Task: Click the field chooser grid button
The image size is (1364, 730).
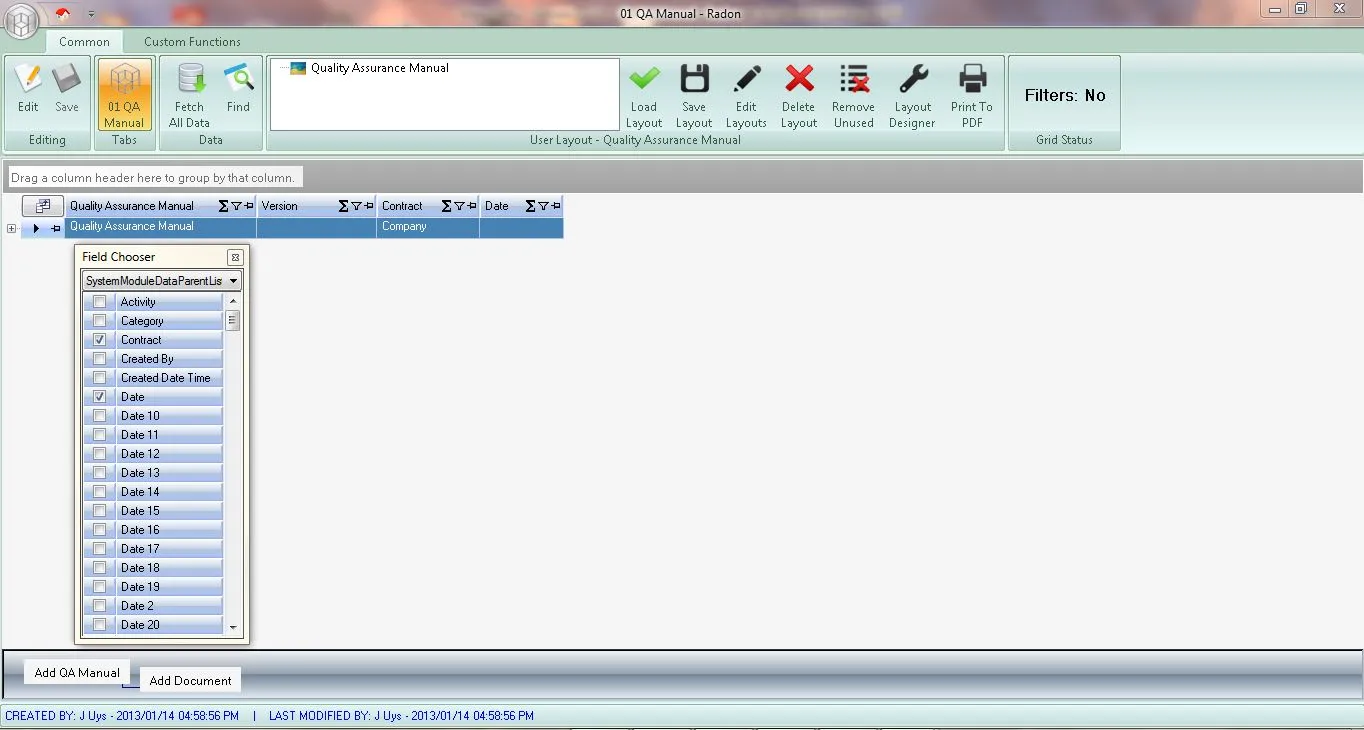Action: [x=43, y=206]
